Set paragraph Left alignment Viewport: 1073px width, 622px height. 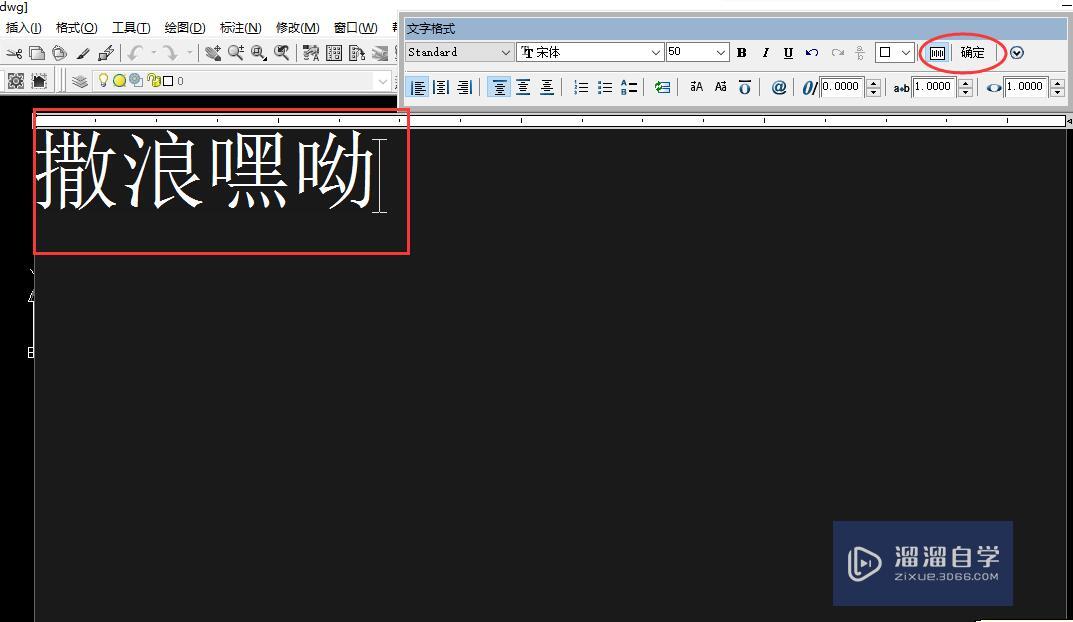coord(418,87)
